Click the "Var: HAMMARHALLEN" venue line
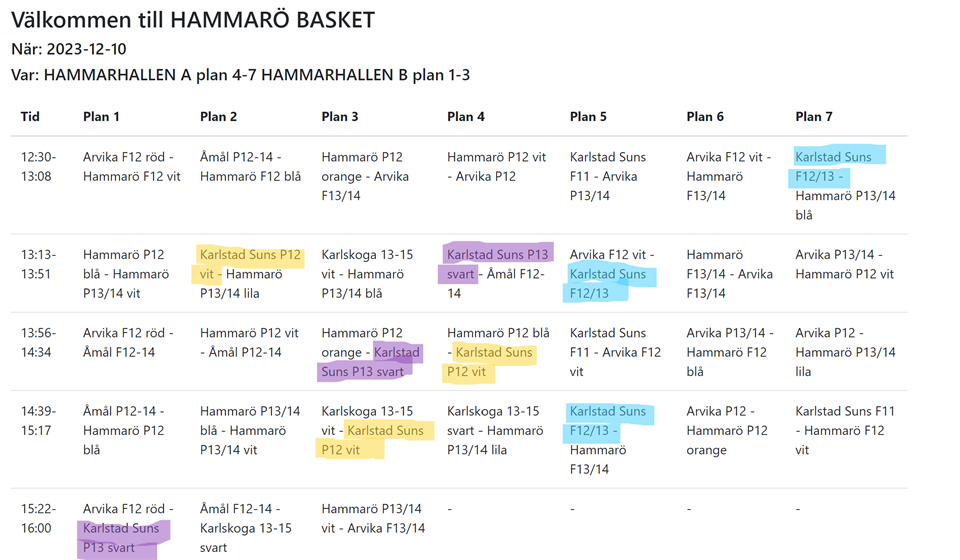960x560 pixels. click(x=240, y=75)
